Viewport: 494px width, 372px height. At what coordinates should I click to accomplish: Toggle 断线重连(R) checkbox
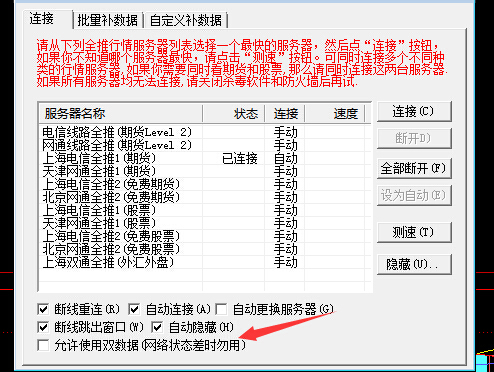click(43, 309)
